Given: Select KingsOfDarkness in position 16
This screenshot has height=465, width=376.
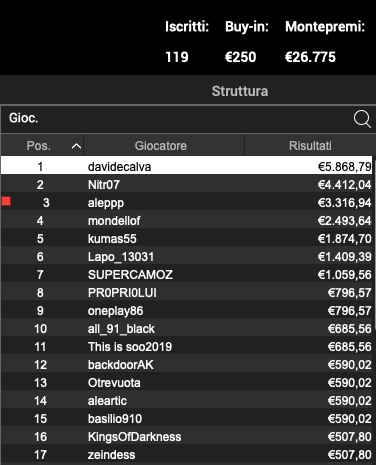Looking at the screenshot, I should click(187, 436).
